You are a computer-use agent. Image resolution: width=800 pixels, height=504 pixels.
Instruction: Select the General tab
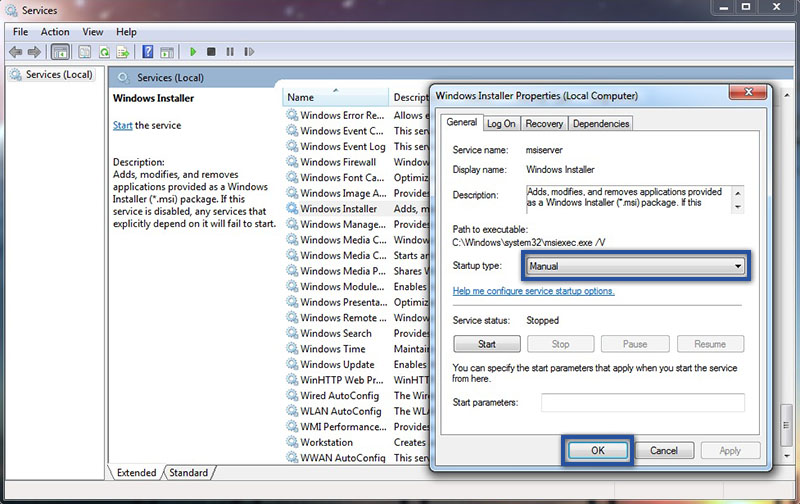tap(461, 122)
